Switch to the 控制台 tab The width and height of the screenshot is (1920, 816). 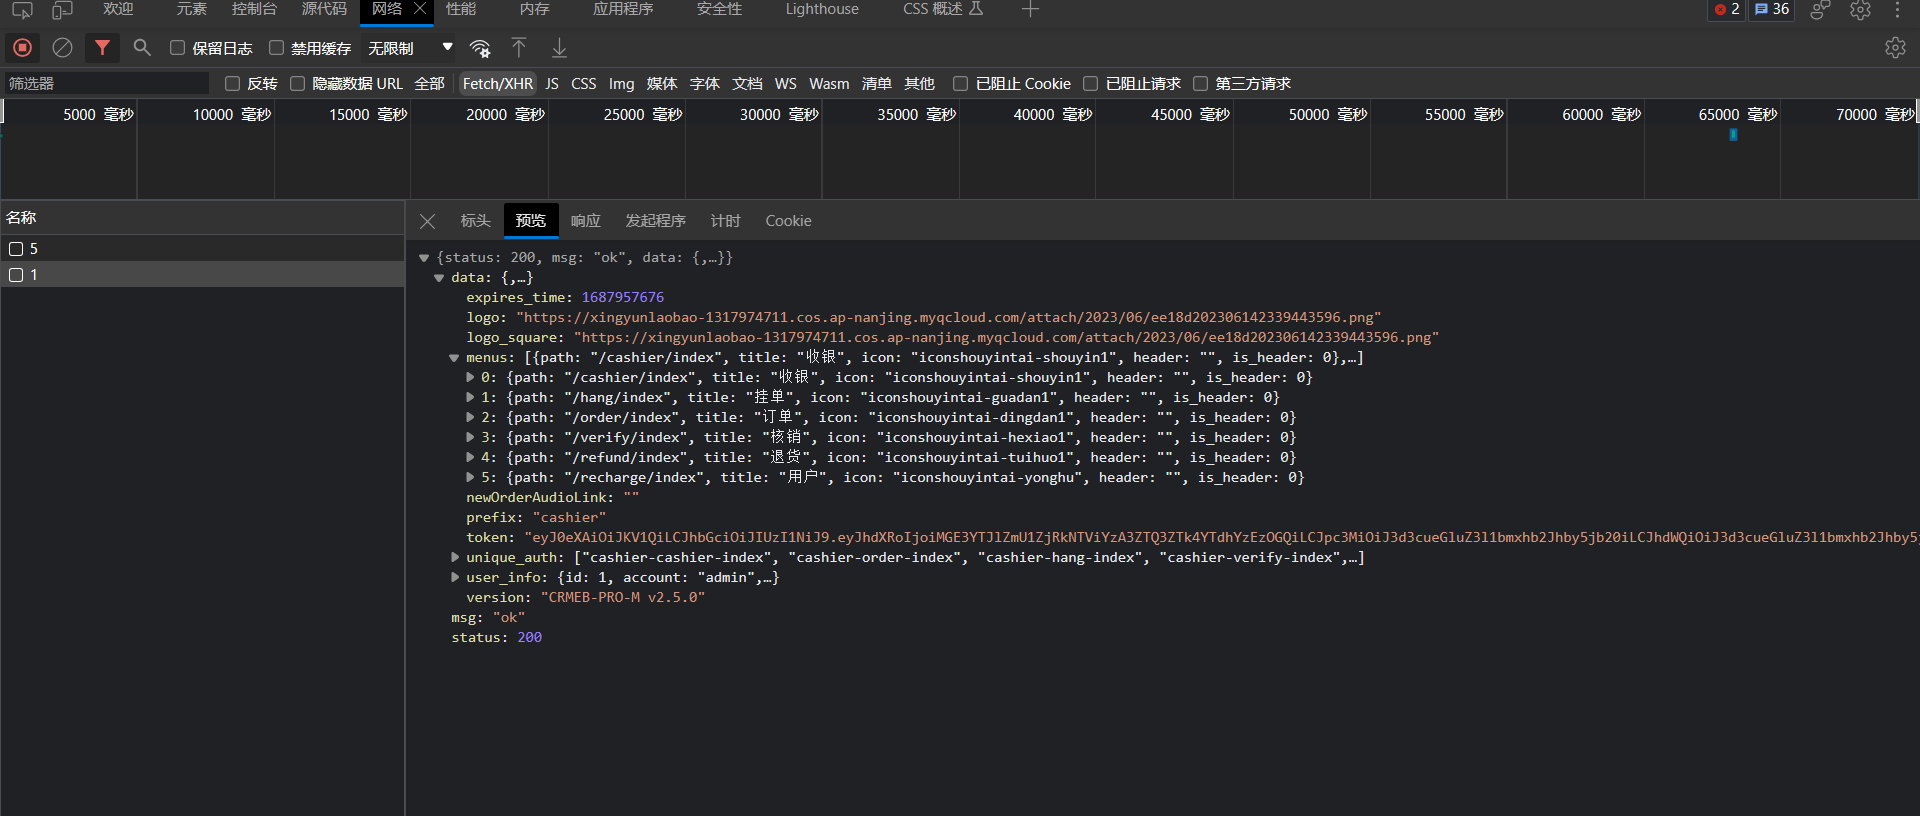point(254,9)
